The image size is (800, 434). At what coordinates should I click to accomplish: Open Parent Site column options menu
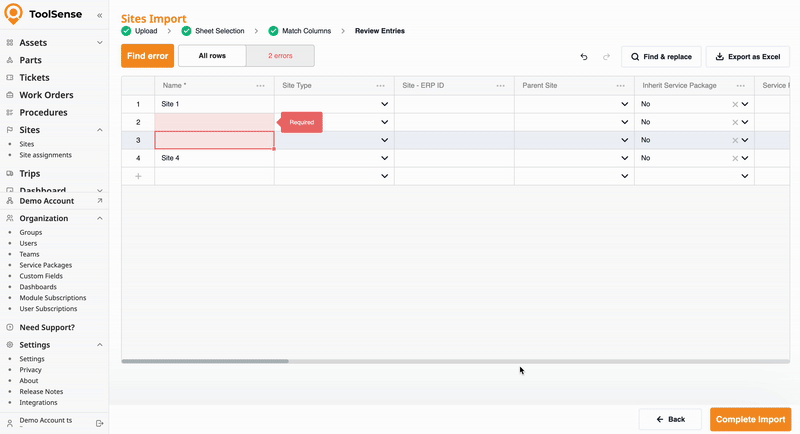pyautogui.click(x=620, y=86)
